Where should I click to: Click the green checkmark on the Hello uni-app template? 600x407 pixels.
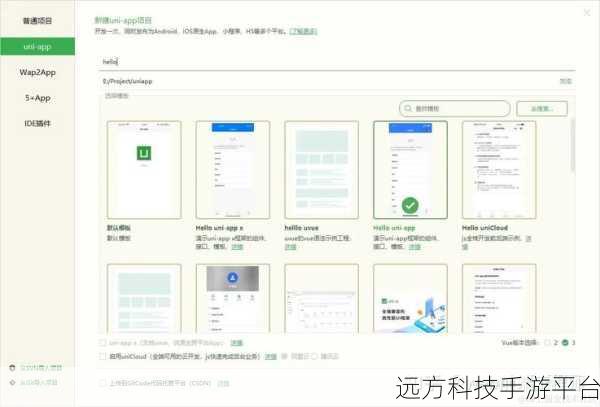(410, 205)
